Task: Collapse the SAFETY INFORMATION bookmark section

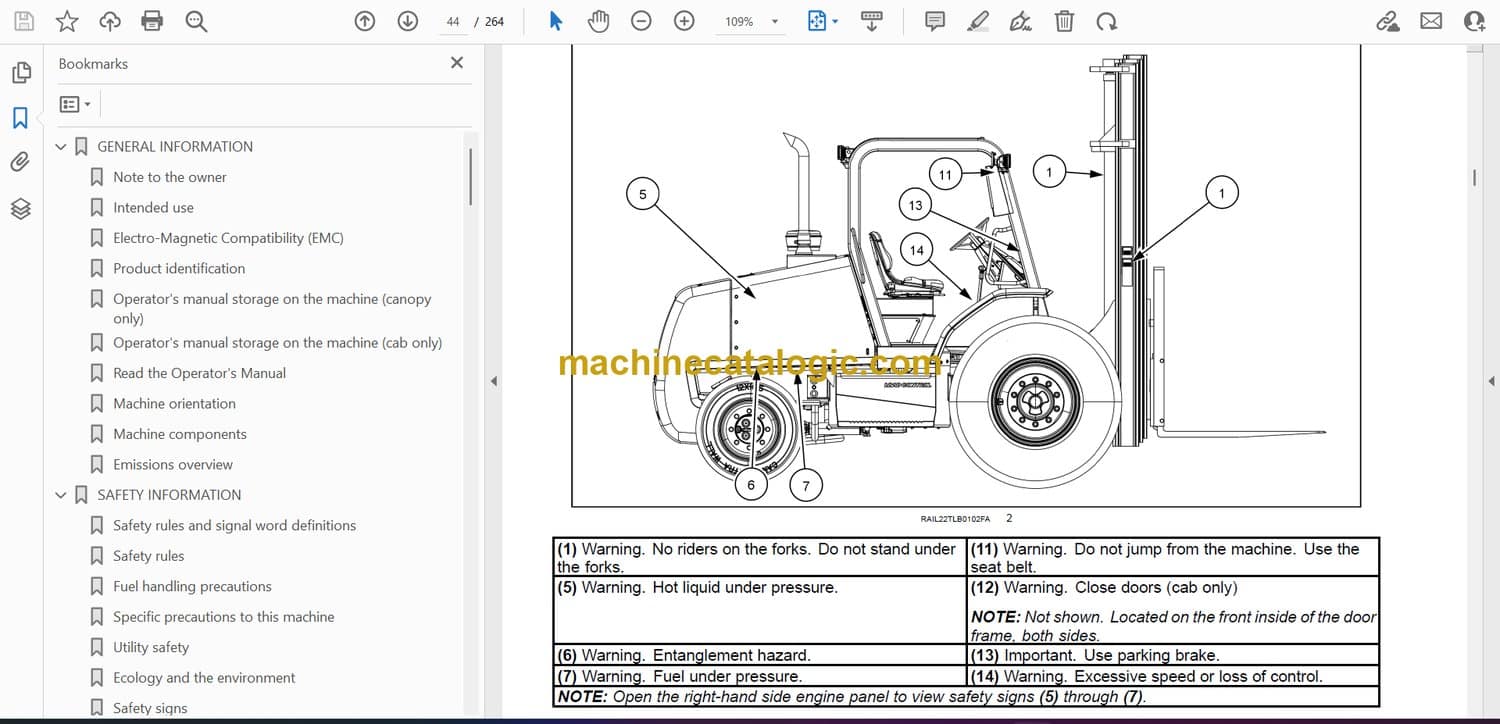Action: pyautogui.click(x=61, y=495)
